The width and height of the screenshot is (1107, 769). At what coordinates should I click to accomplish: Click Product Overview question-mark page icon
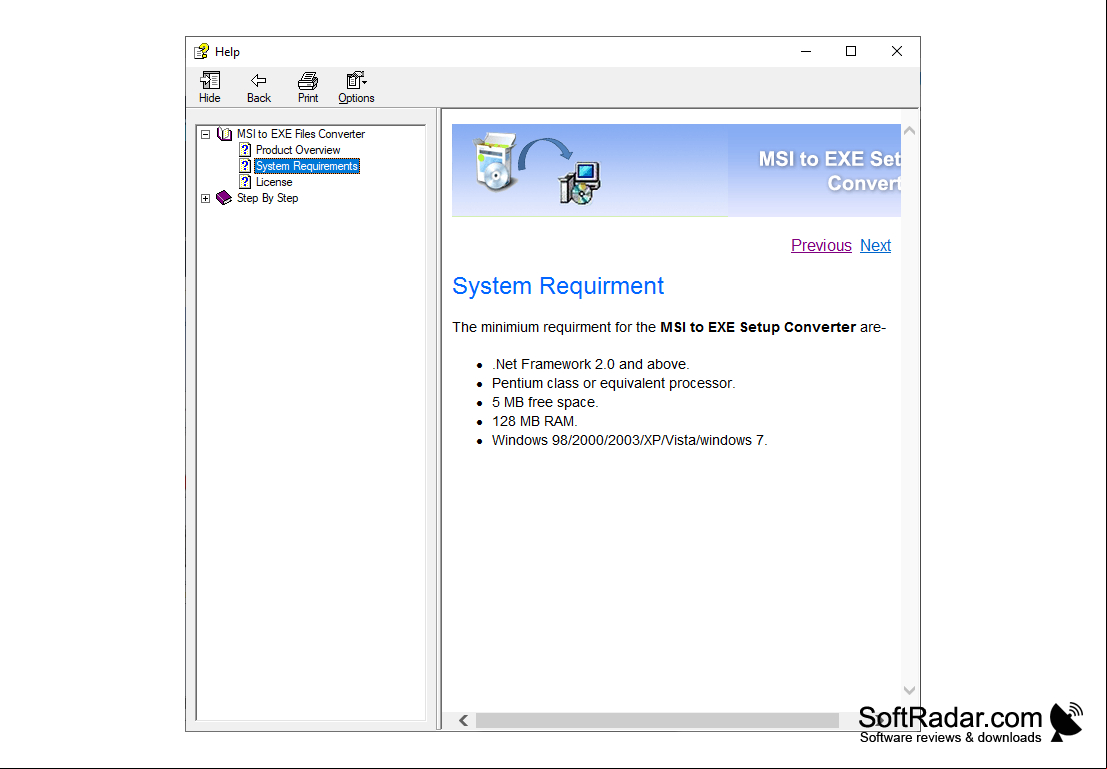pyautogui.click(x=245, y=150)
